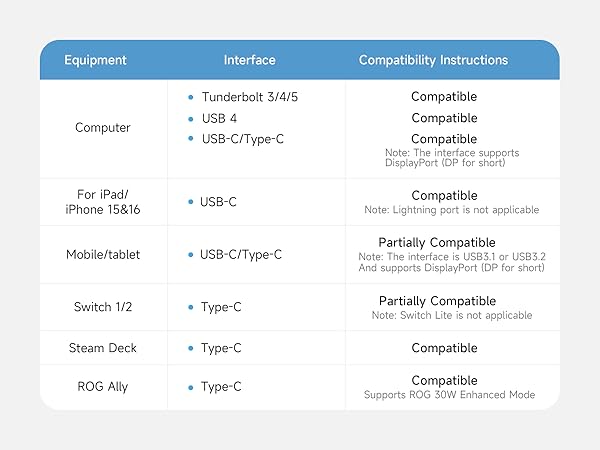Select the "Interface" column header

coord(250,60)
